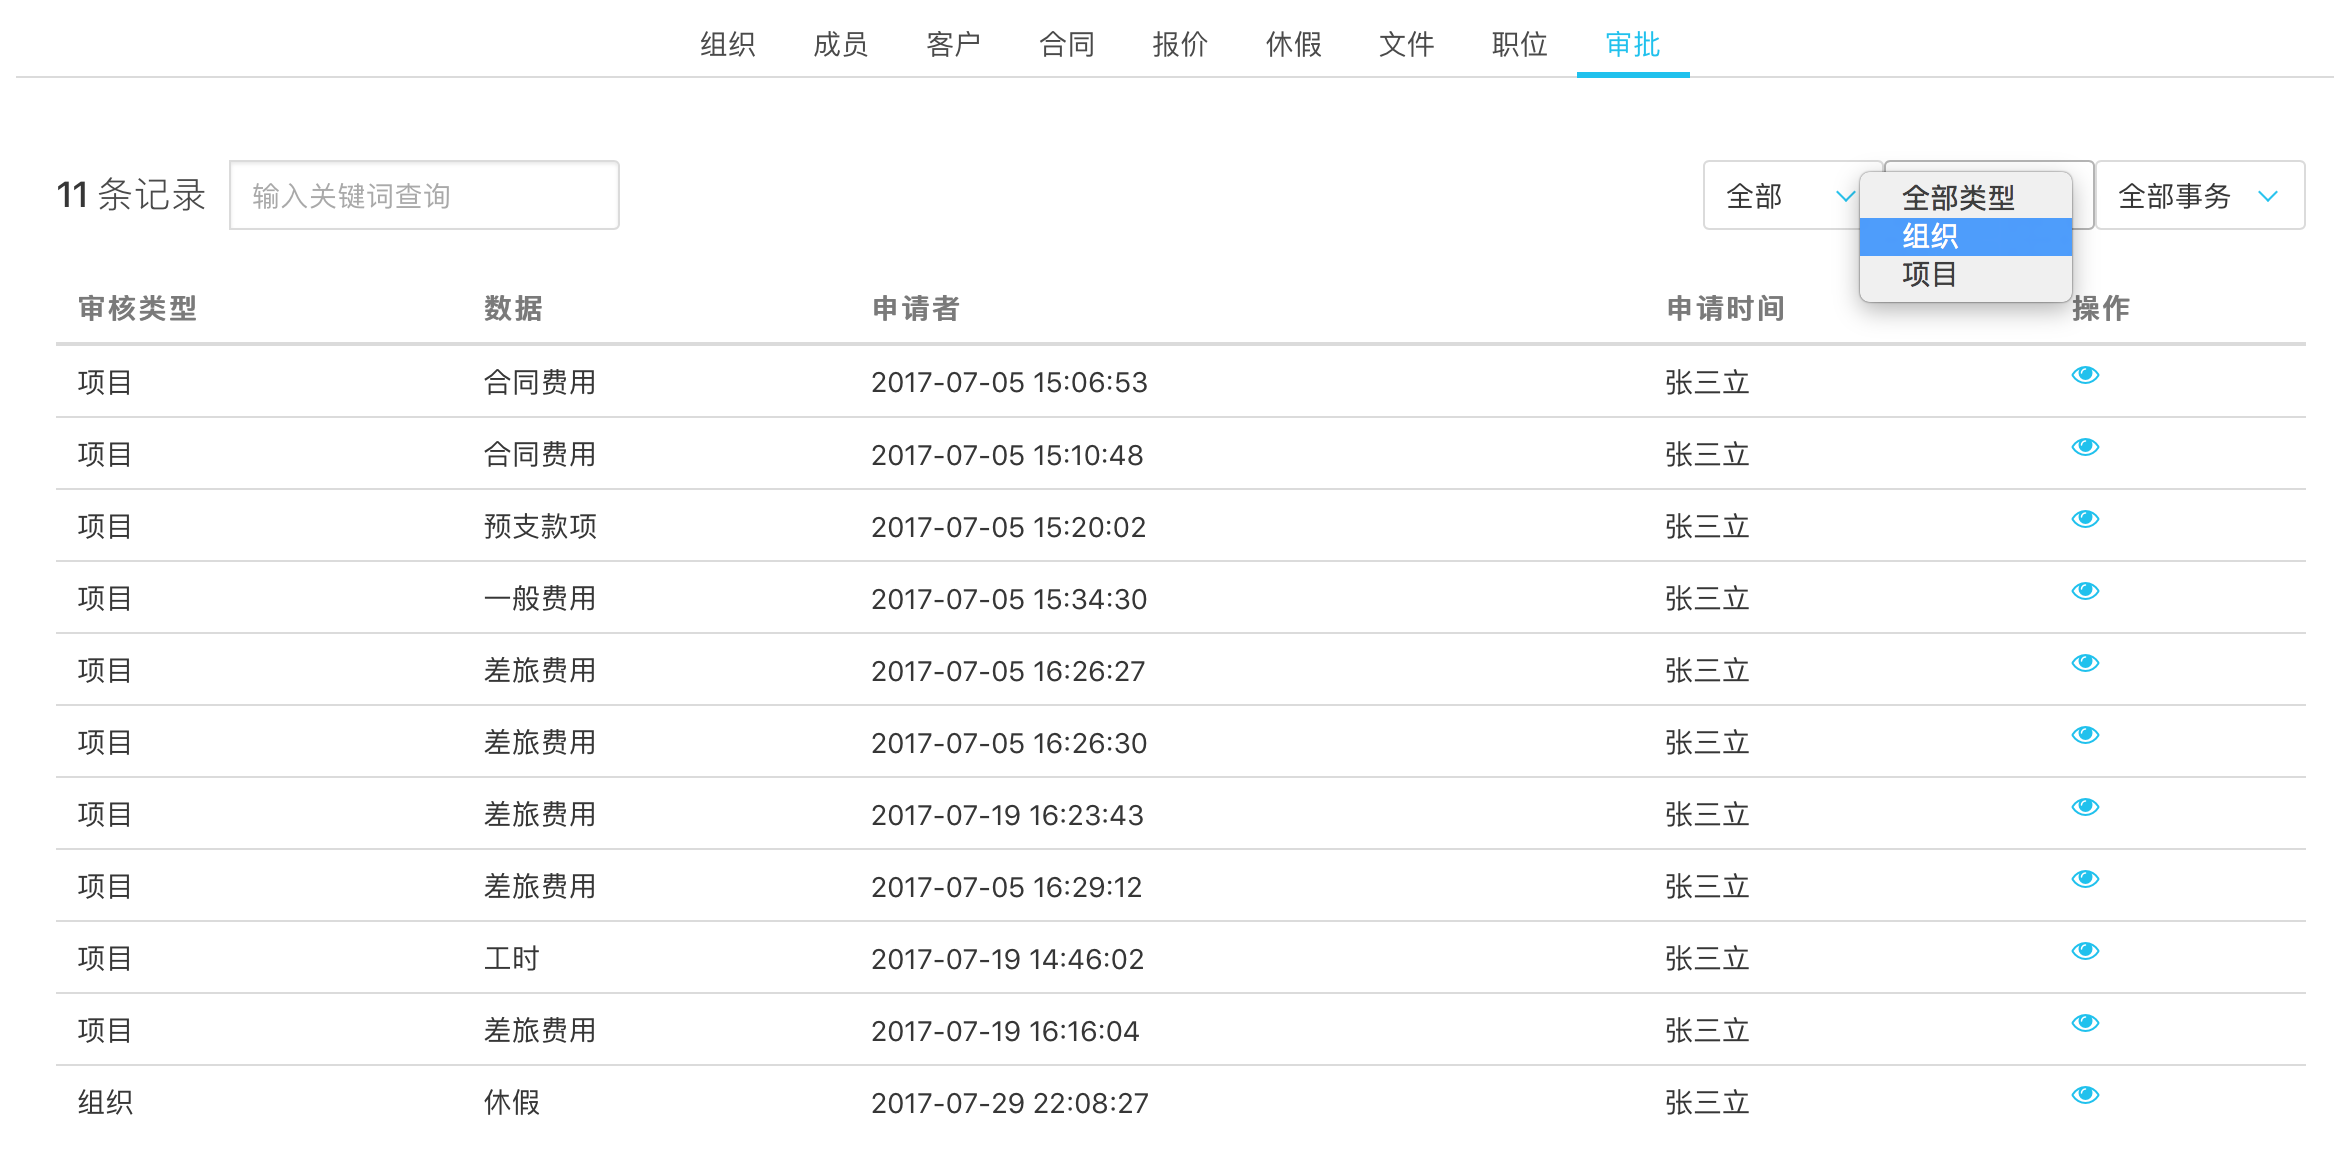Switch to the 成员 tab
This screenshot has height=1172, width=2334.
pos(840,45)
